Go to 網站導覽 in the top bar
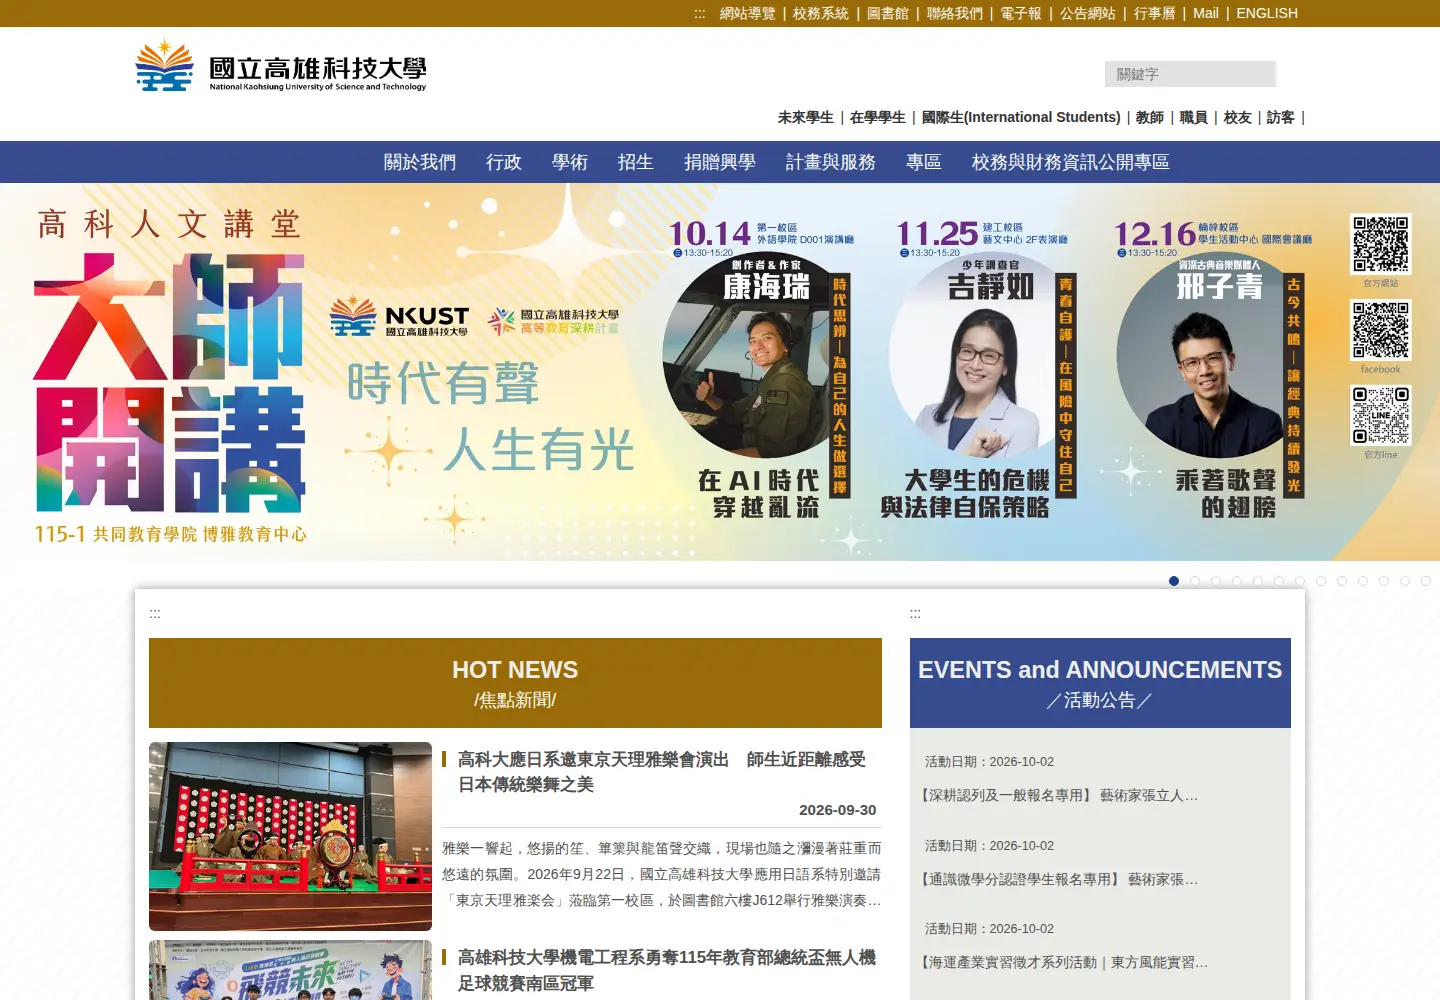The width and height of the screenshot is (1440, 1000). click(x=748, y=13)
